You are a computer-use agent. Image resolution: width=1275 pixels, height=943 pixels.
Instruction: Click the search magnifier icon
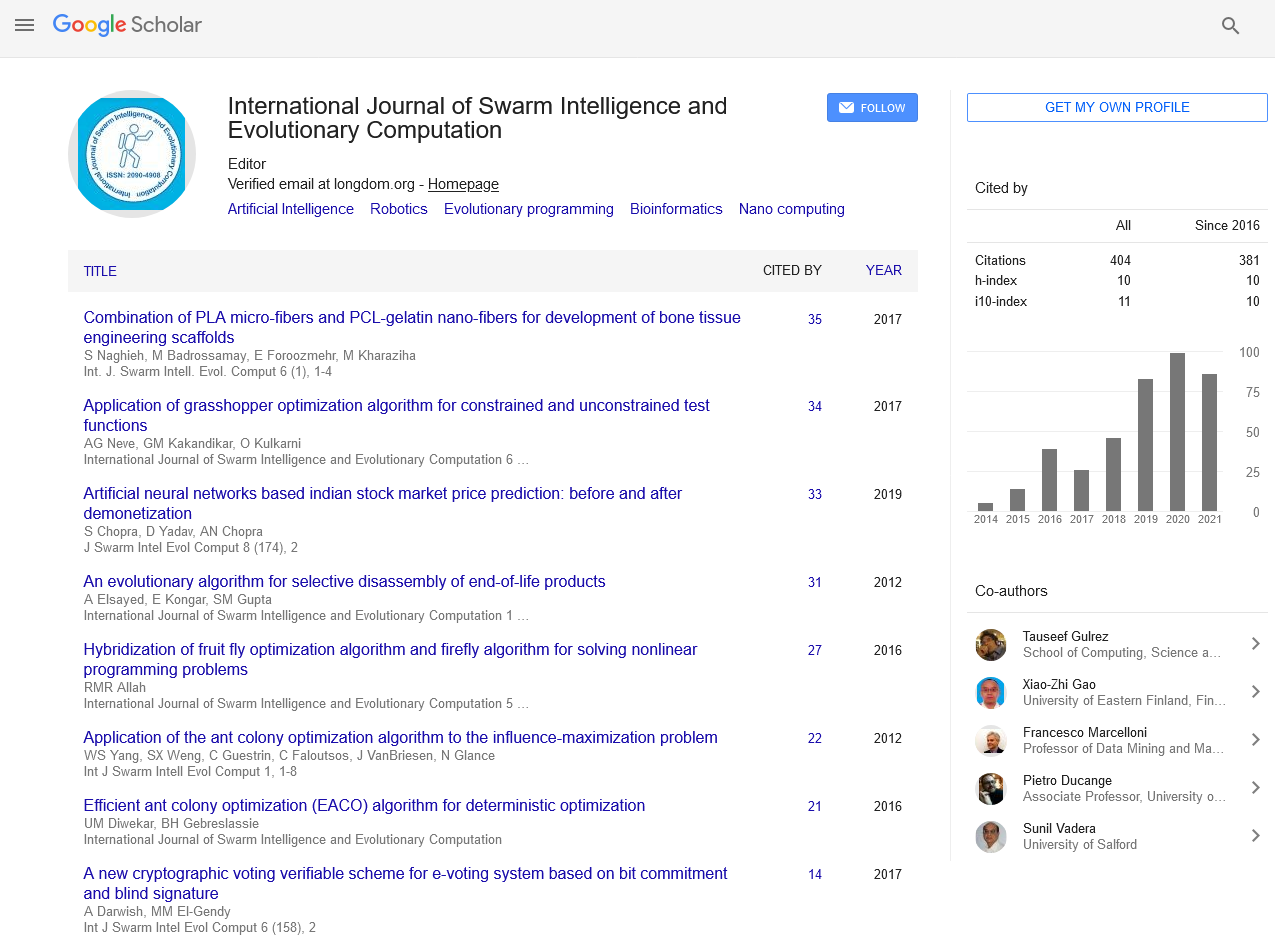pos(1230,26)
